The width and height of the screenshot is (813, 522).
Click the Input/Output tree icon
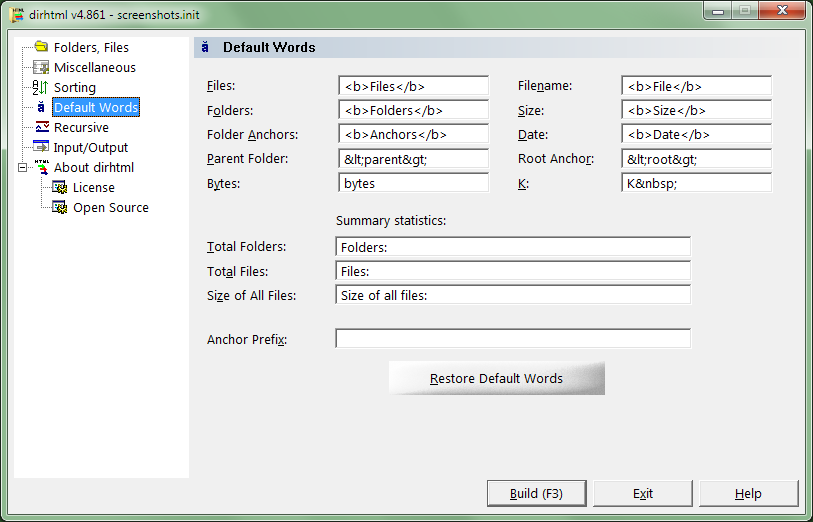point(41,147)
